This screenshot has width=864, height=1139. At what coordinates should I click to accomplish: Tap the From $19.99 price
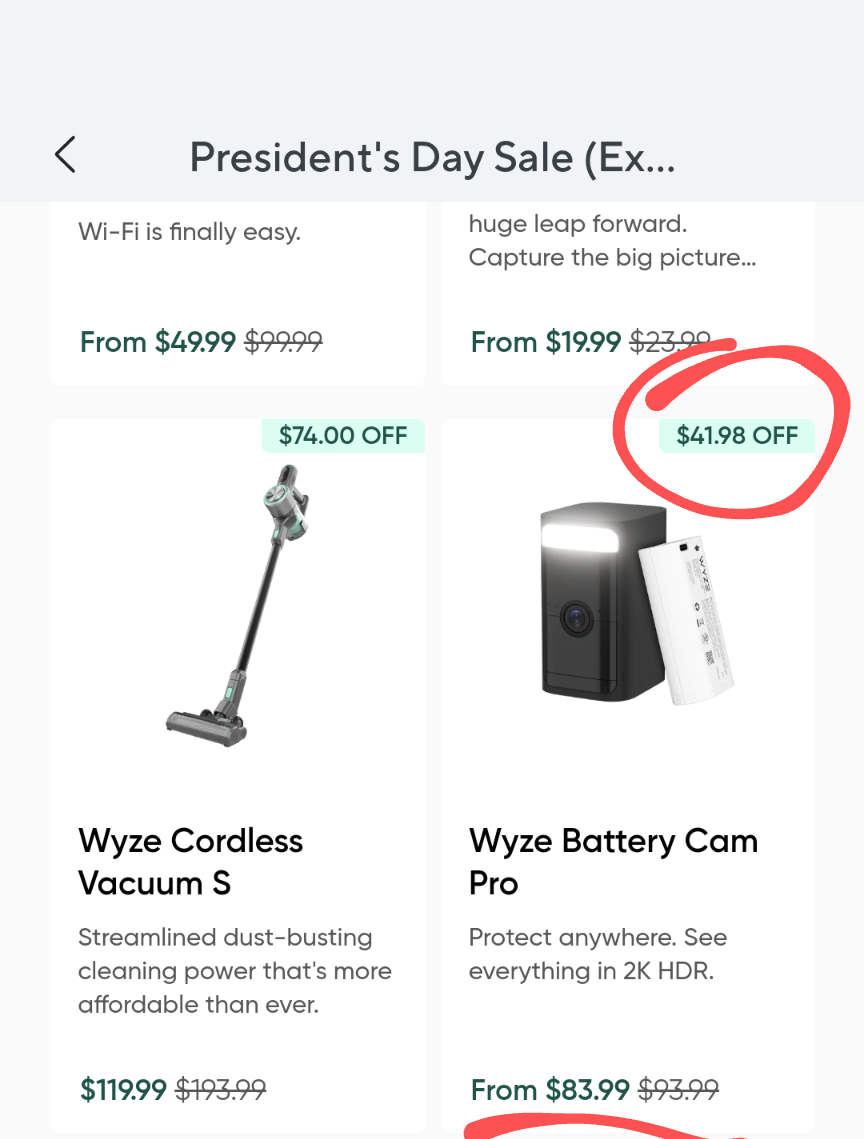(546, 342)
